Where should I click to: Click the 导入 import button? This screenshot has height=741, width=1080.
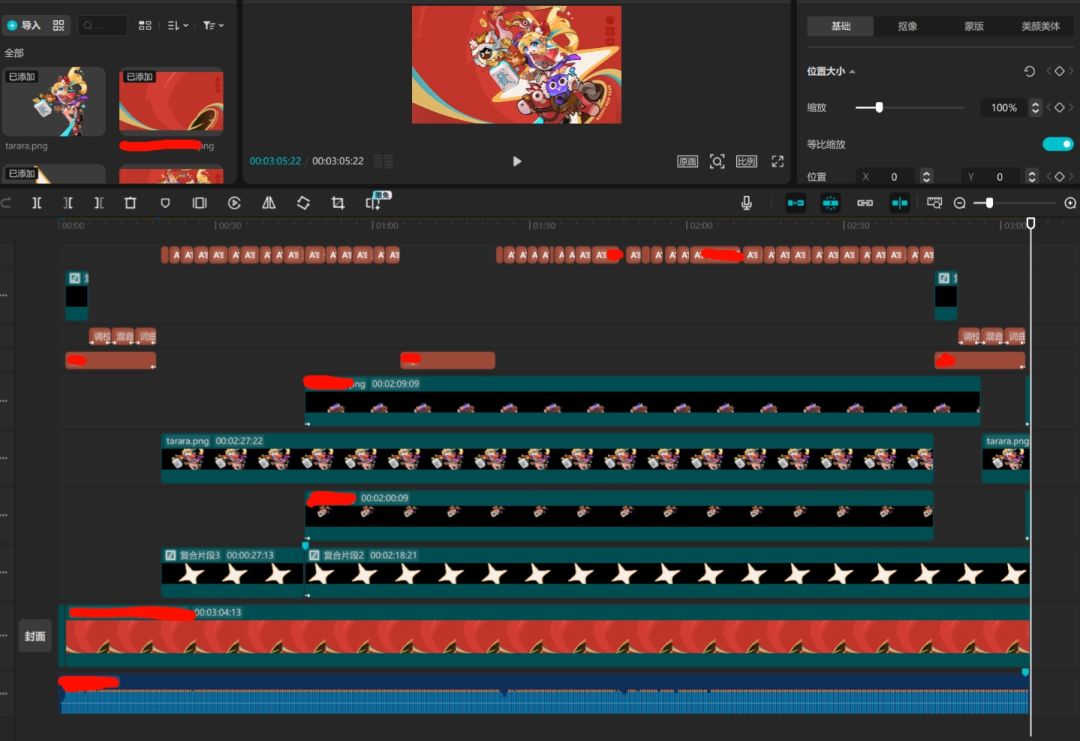point(24,25)
